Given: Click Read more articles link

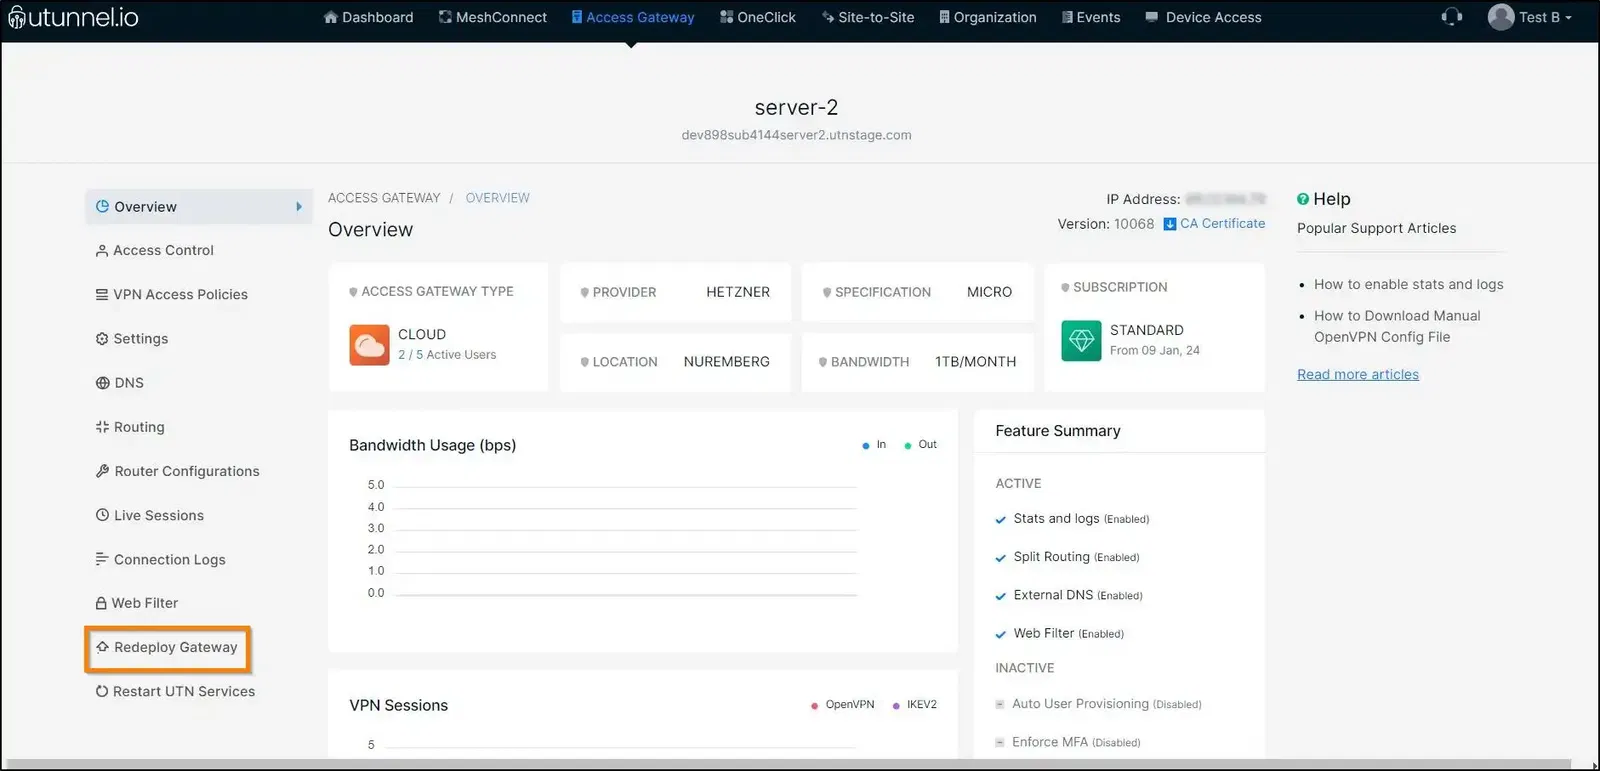Looking at the screenshot, I should point(1358,374).
